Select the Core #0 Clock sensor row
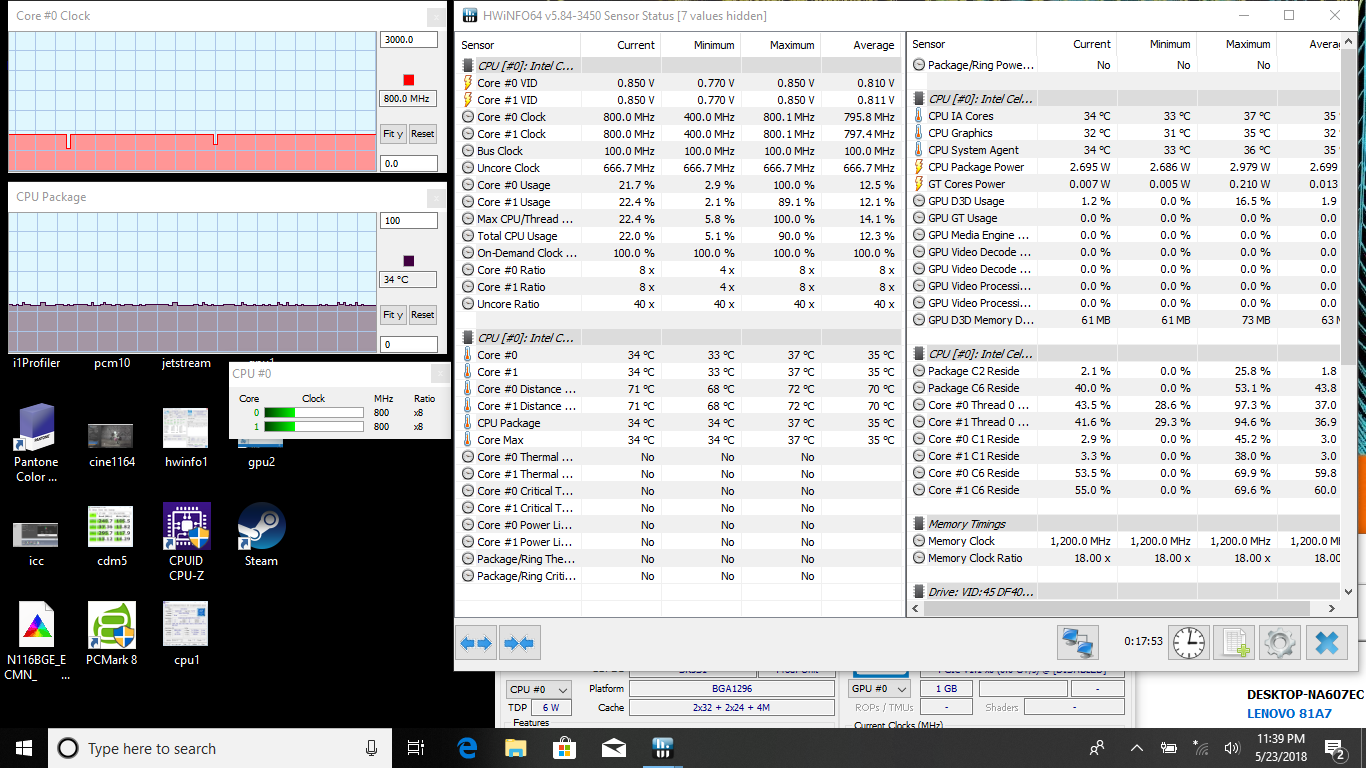Viewport: 1366px width, 768px height. [x=680, y=116]
